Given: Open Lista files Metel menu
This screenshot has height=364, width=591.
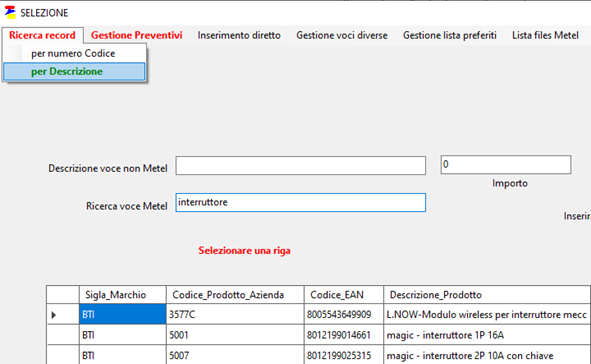Looking at the screenshot, I should pyautogui.click(x=545, y=35).
